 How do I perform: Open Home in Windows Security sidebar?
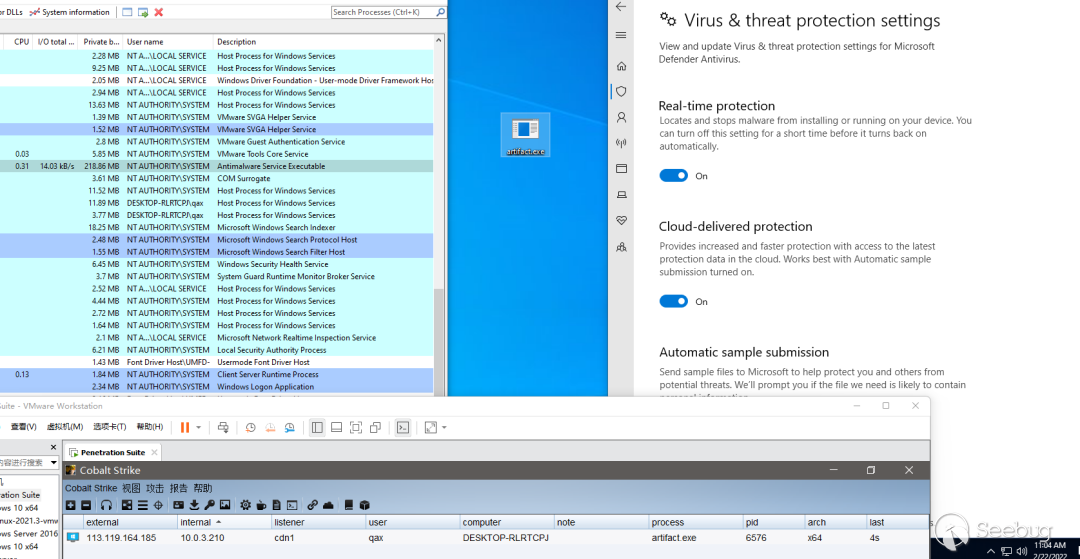tap(621, 66)
